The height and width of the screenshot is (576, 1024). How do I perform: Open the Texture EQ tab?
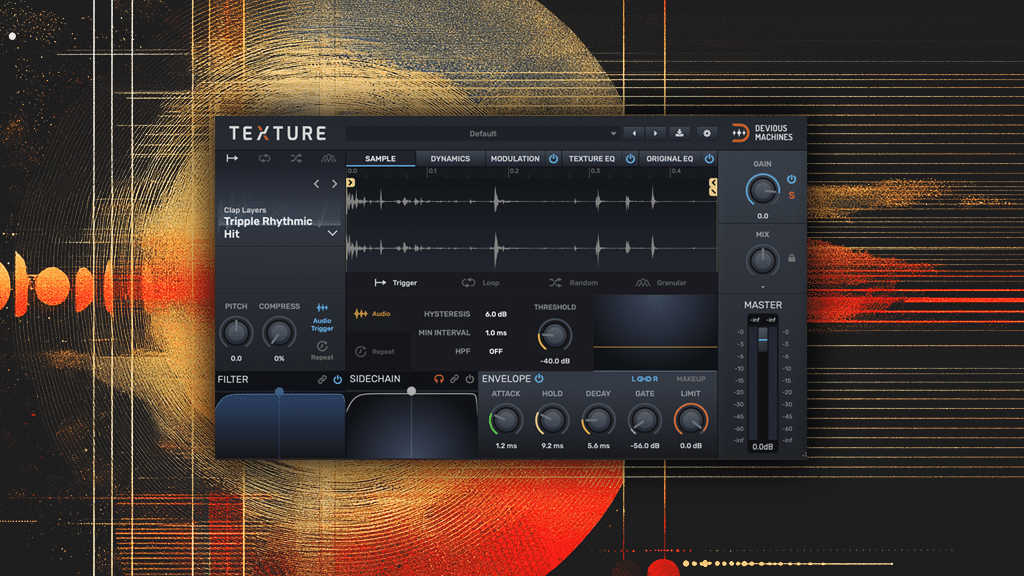coord(591,159)
